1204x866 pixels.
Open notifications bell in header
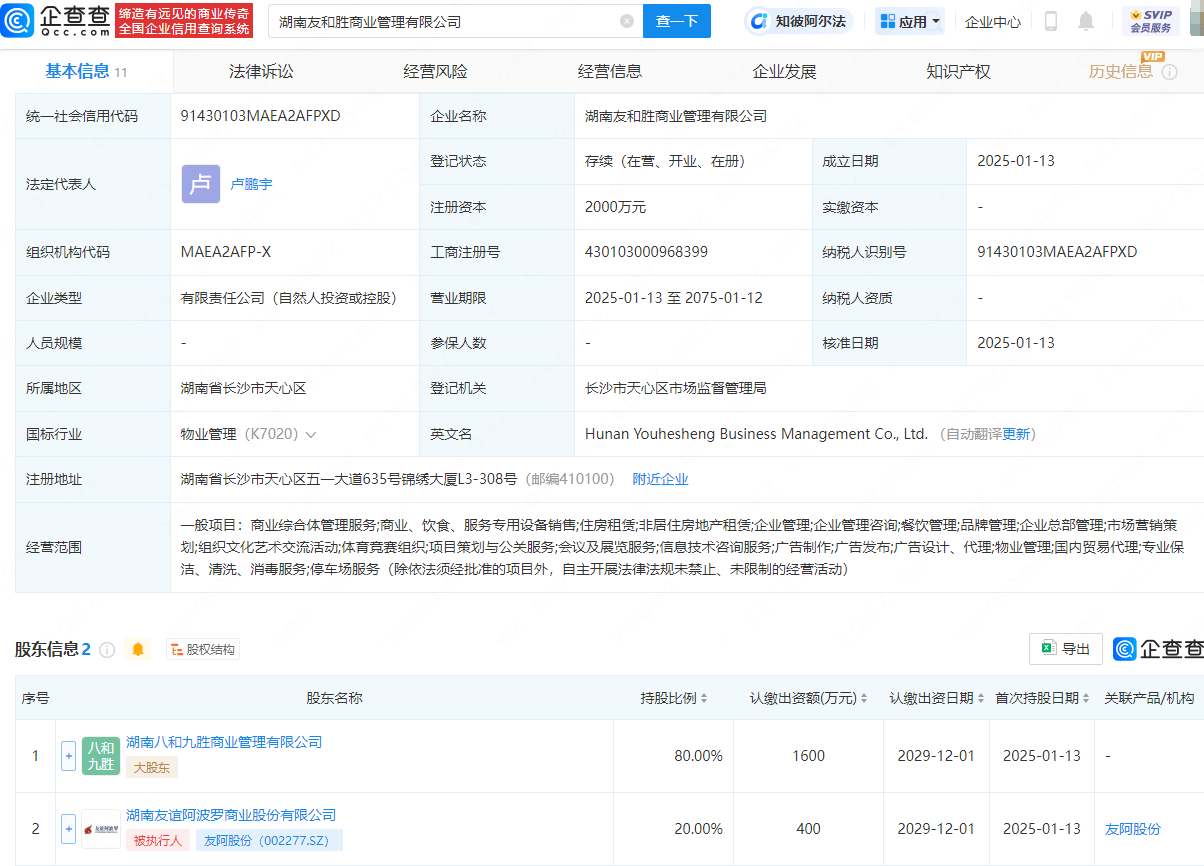point(1086,21)
